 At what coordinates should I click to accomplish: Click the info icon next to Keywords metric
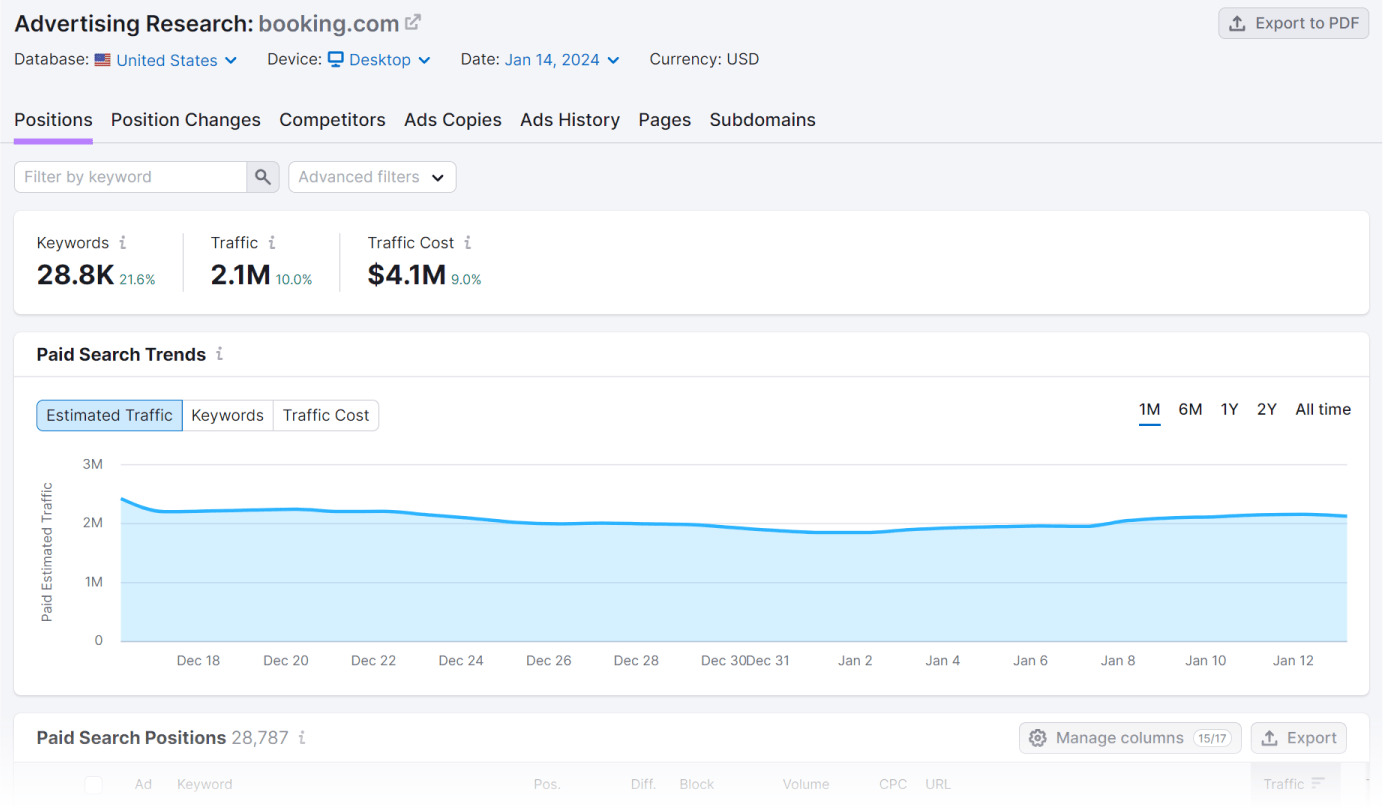[x=124, y=242]
